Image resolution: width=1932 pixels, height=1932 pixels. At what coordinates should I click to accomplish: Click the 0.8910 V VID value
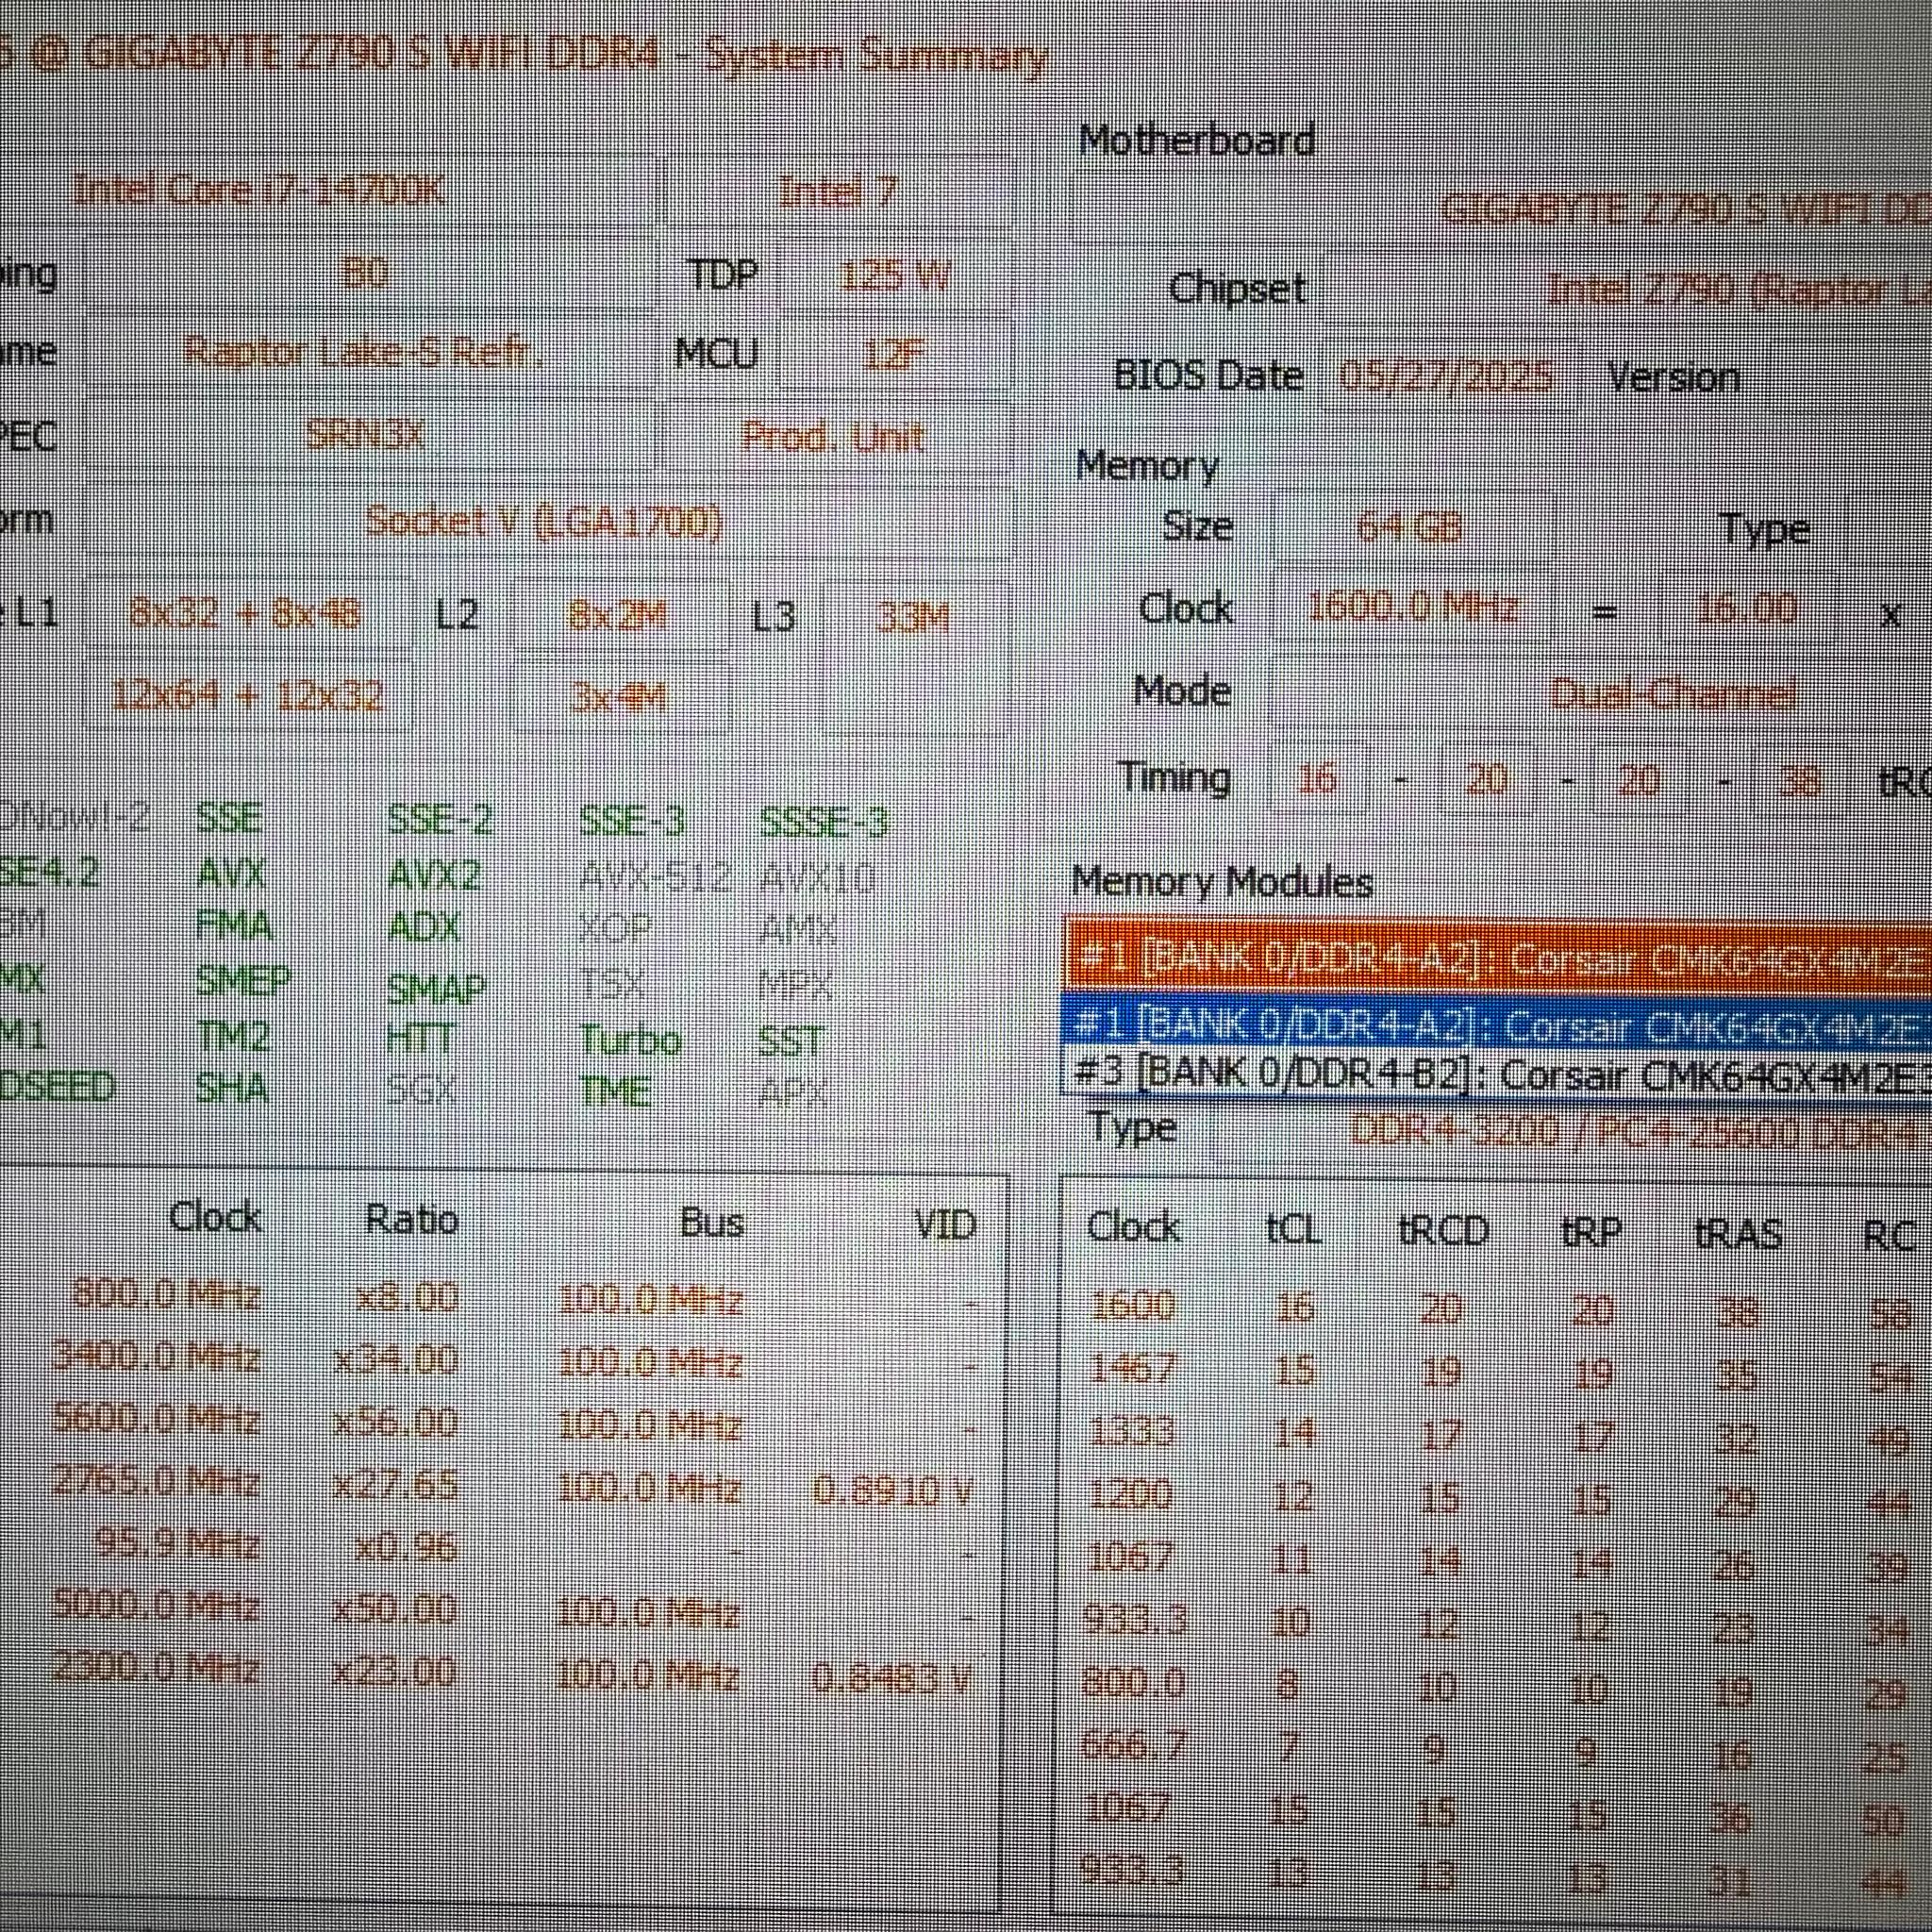(x=892, y=1490)
